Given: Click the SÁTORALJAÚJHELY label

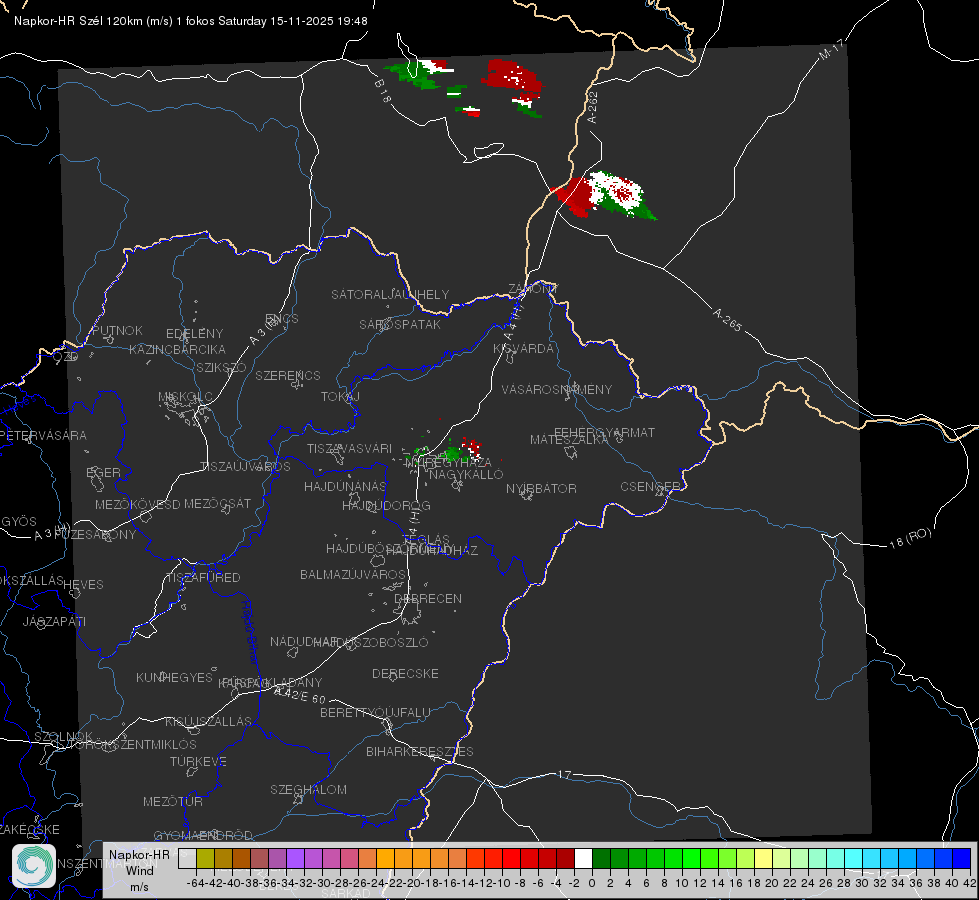Looking at the screenshot, I should (x=390, y=294).
